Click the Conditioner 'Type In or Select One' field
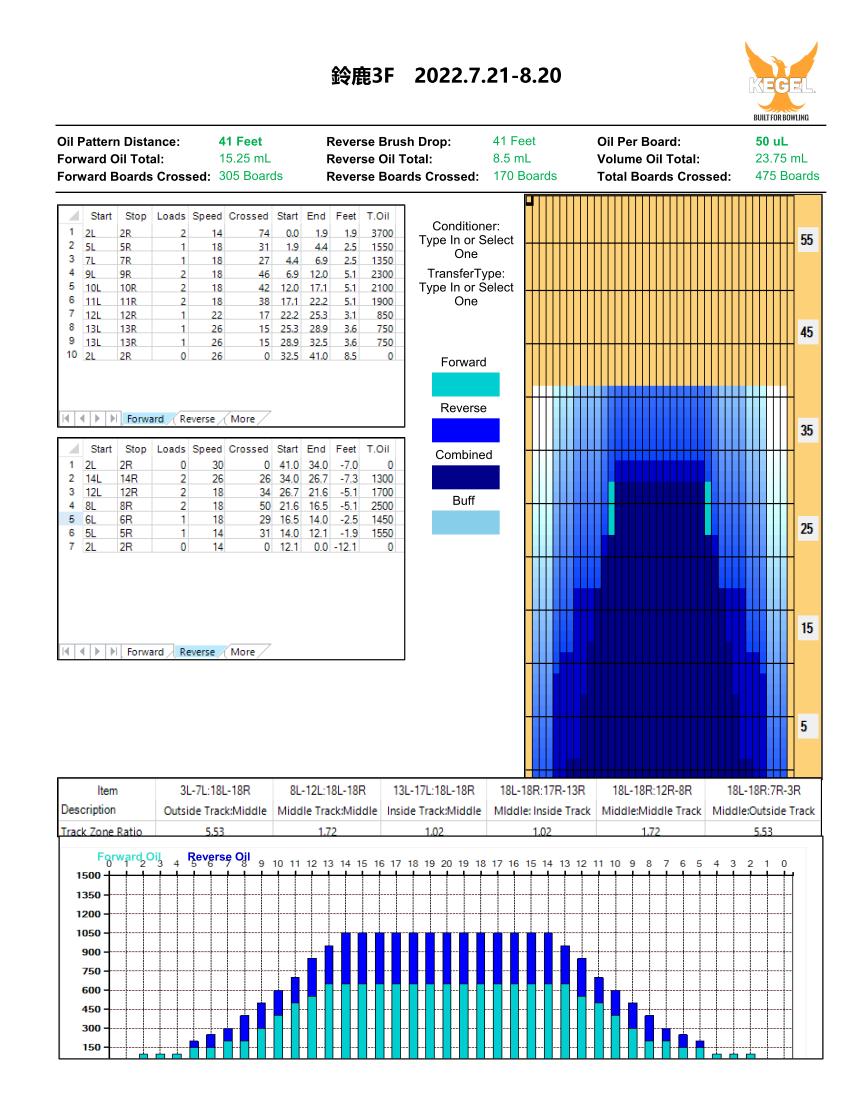The height and width of the screenshot is (1100, 850). pyautogui.click(x=466, y=247)
